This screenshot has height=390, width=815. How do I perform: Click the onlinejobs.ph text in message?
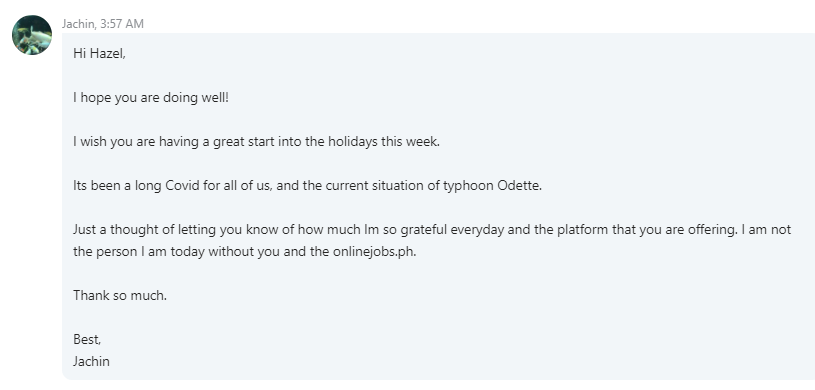coord(374,252)
